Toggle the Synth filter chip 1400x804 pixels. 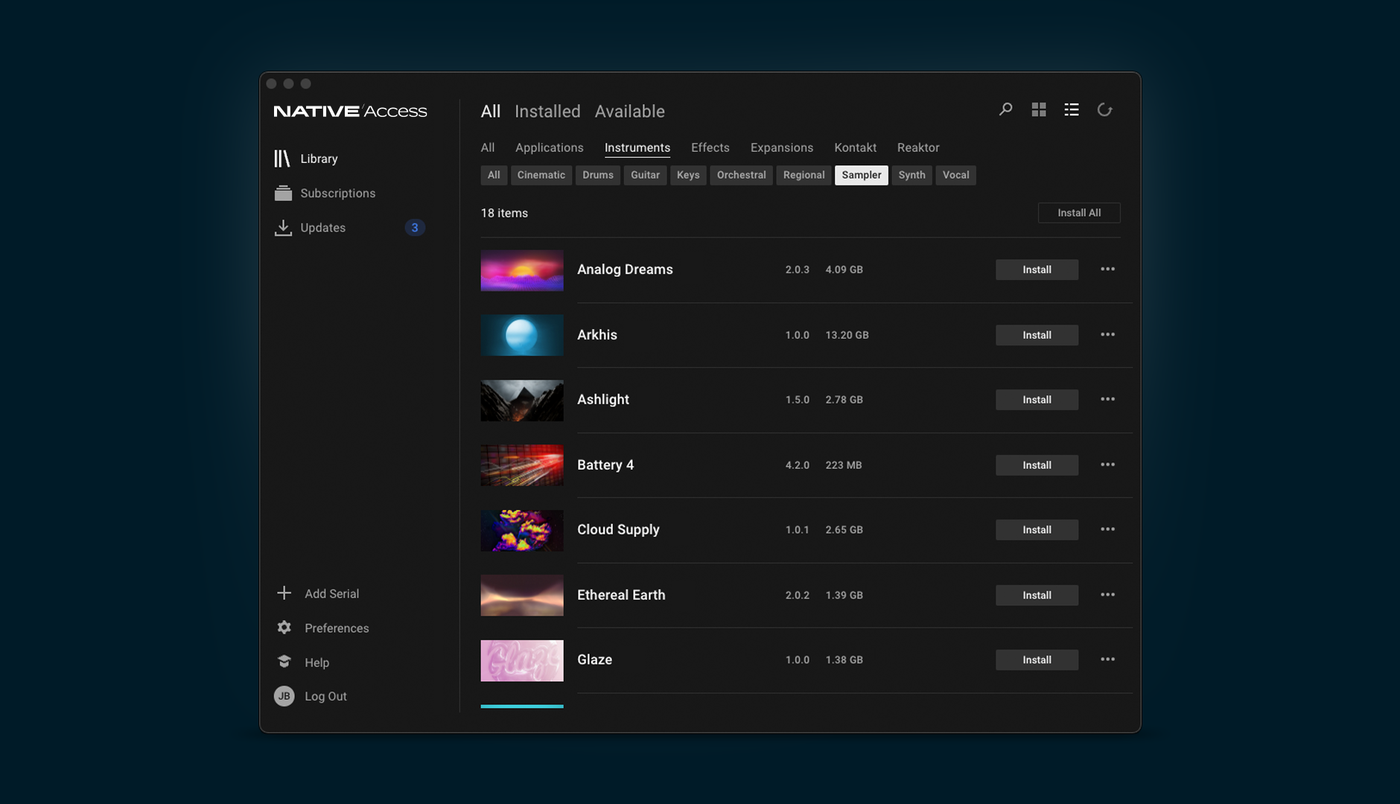click(912, 175)
